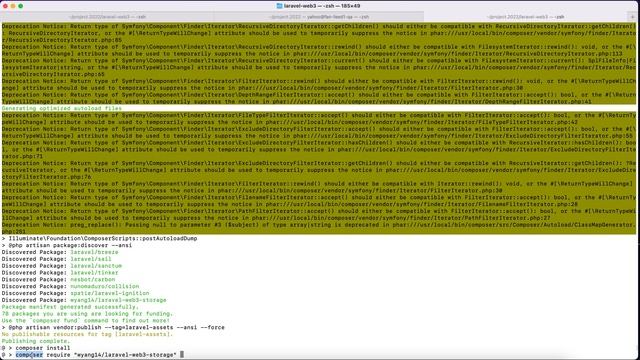Click 'wyang14/laravel-web3-storage' in Discovered Package line
This screenshot has height=360, width=640.
point(118,300)
